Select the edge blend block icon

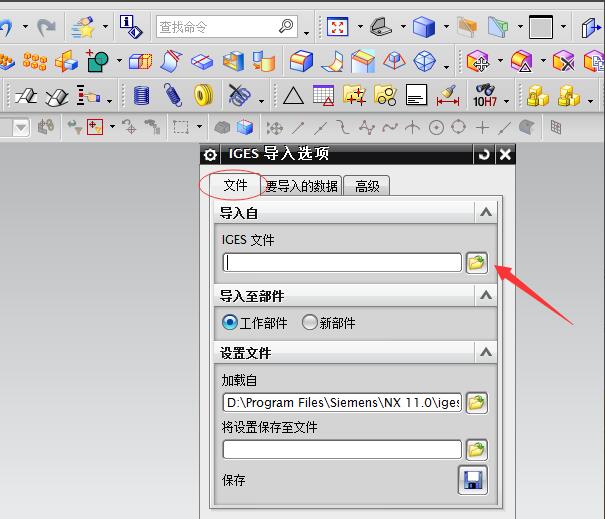tap(301, 61)
